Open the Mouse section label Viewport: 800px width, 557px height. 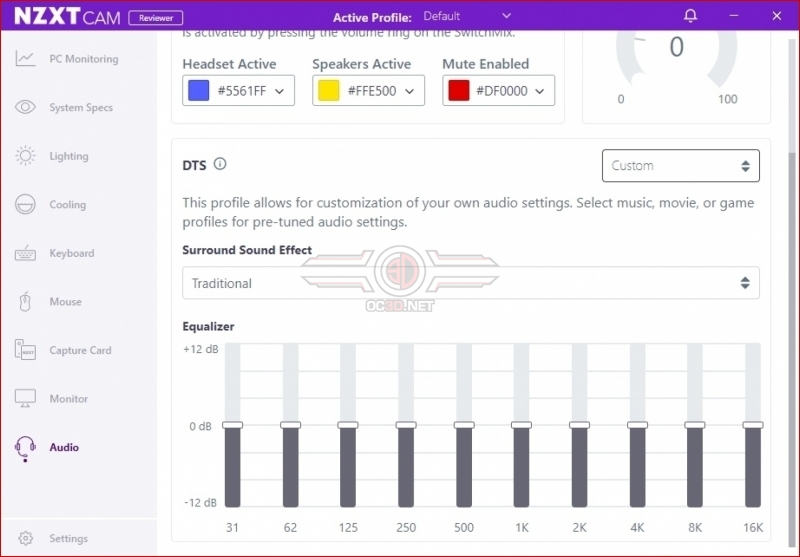pyautogui.click(x=65, y=301)
